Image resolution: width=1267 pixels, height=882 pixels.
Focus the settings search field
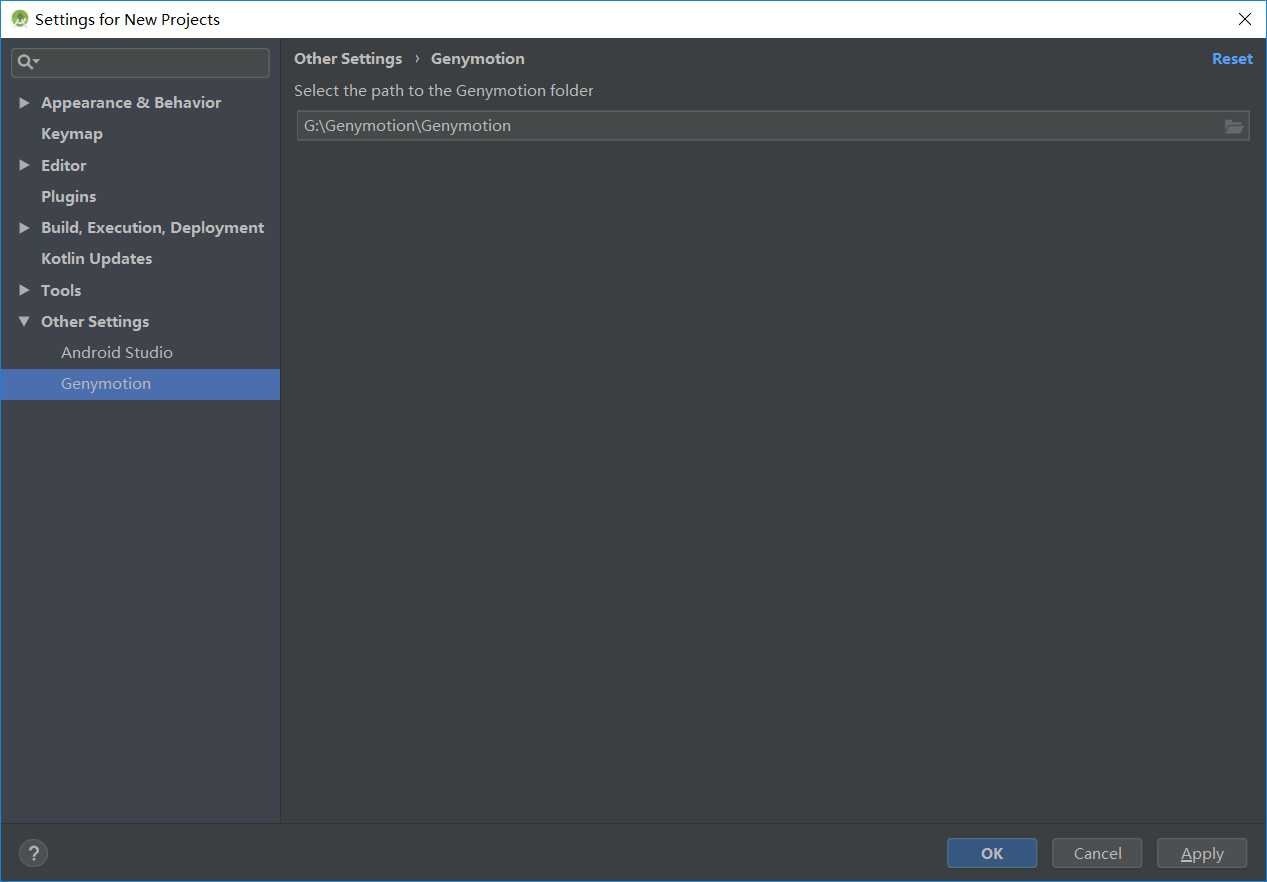point(140,62)
